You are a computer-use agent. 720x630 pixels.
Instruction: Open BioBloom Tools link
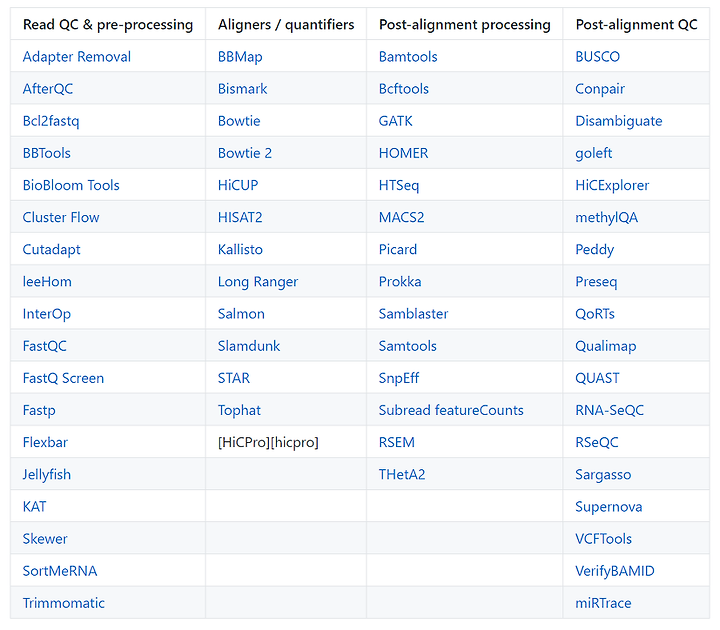click(71, 185)
